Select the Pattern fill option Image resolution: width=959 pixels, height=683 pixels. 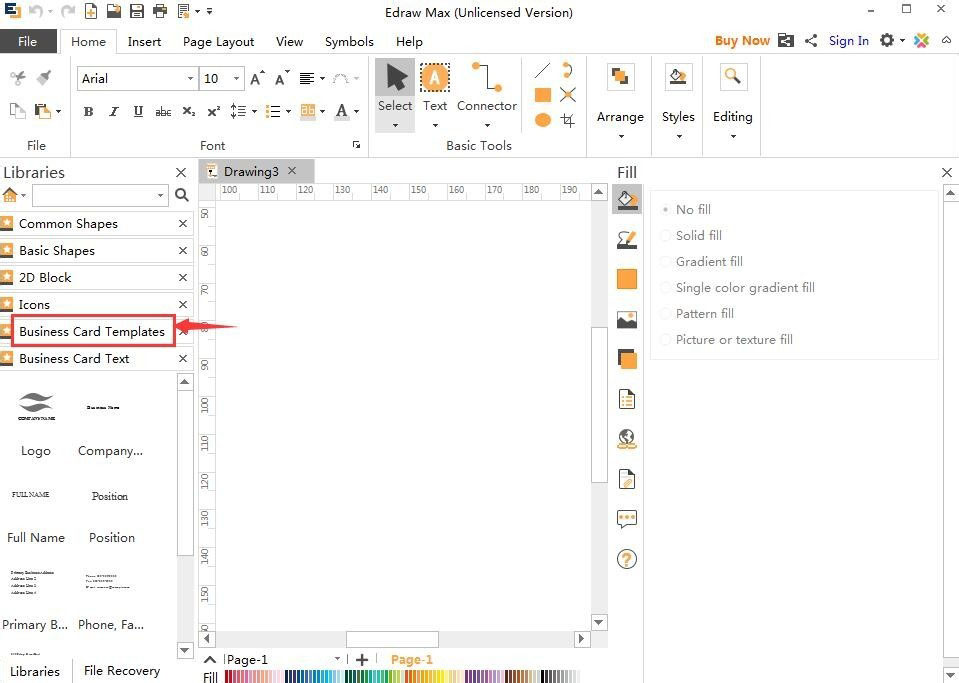pos(666,314)
